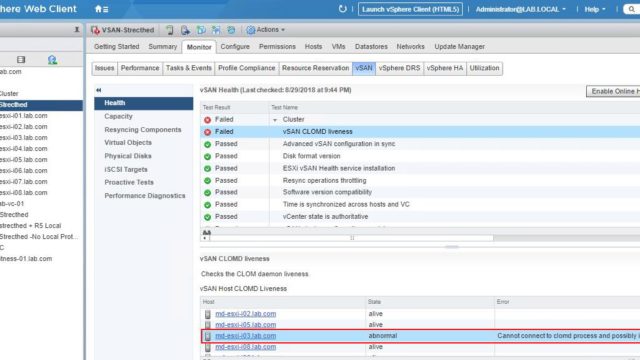The height and width of the screenshot is (360, 640).
Task: Click host icon beside md-esxi-i03.lab.com
Action: pos(208,336)
